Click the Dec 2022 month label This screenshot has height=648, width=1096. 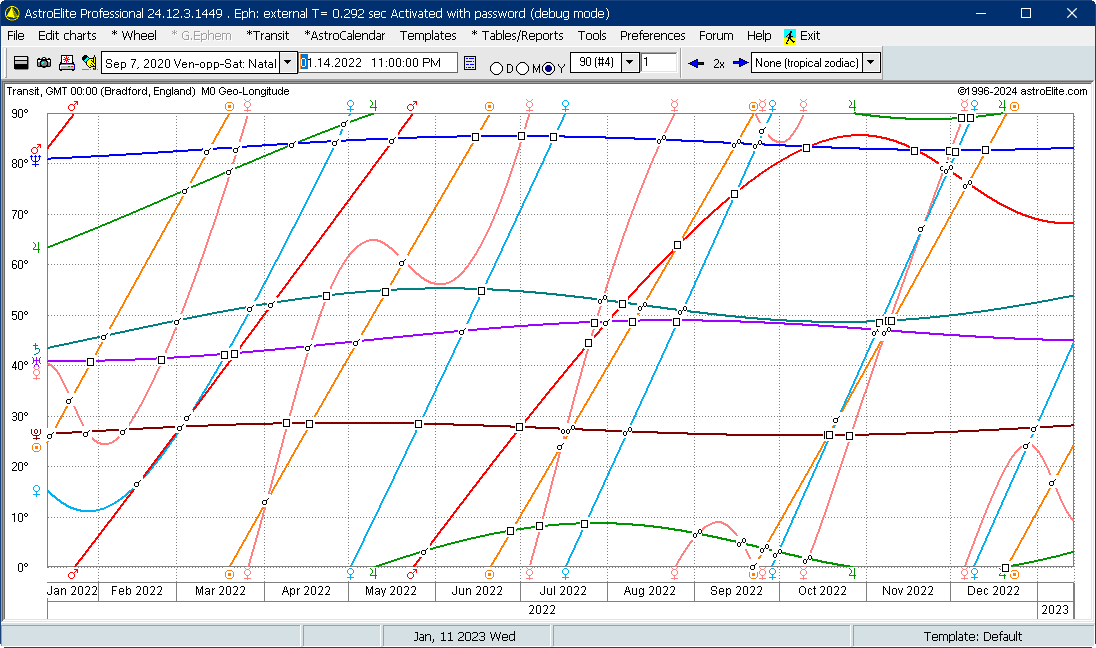pos(993,591)
